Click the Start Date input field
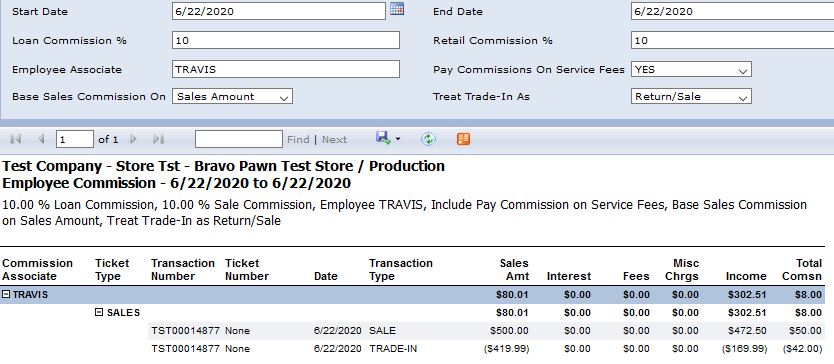The height and width of the screenshot is (364, 834). pyautogui.click(x=279, y=11)
